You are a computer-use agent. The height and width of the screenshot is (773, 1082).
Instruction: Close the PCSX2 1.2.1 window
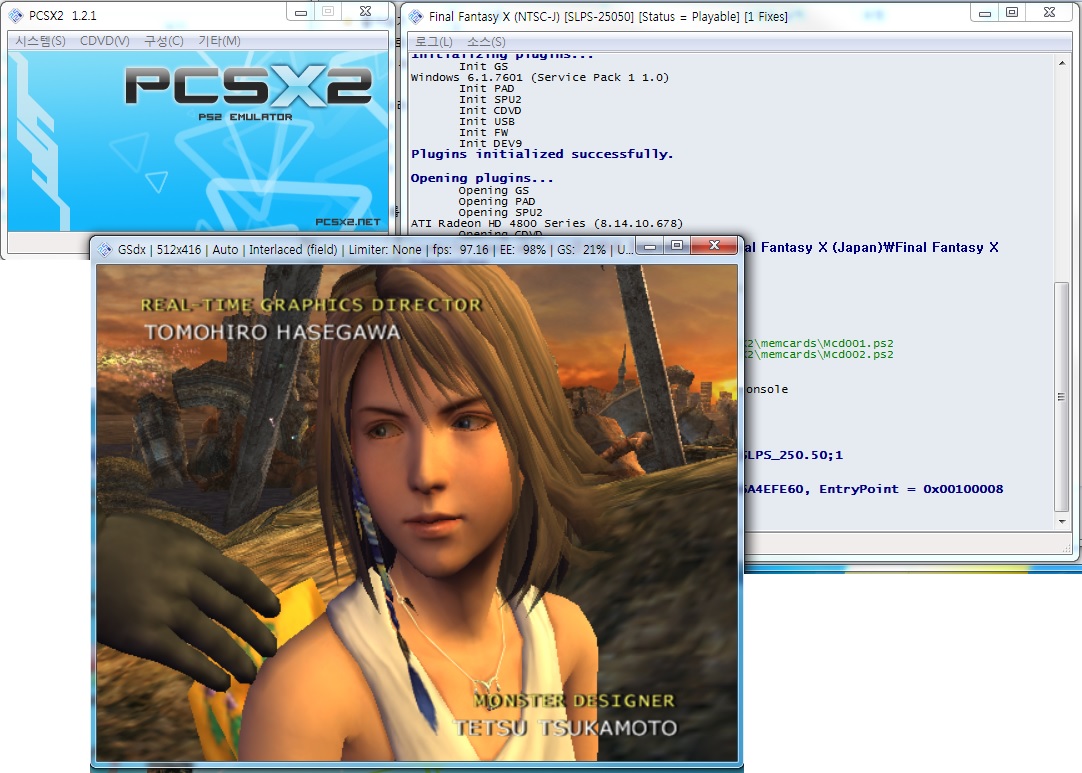[x=366, y=12]
